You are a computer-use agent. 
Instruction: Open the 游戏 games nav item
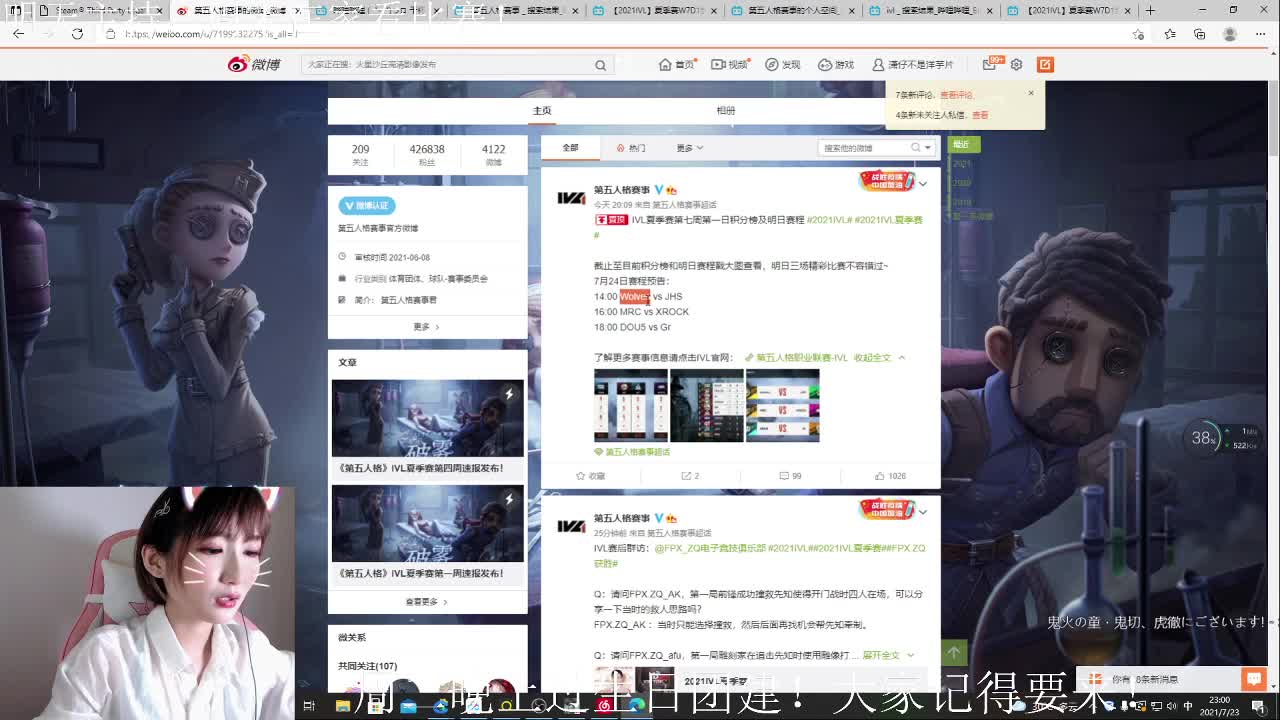836,65
